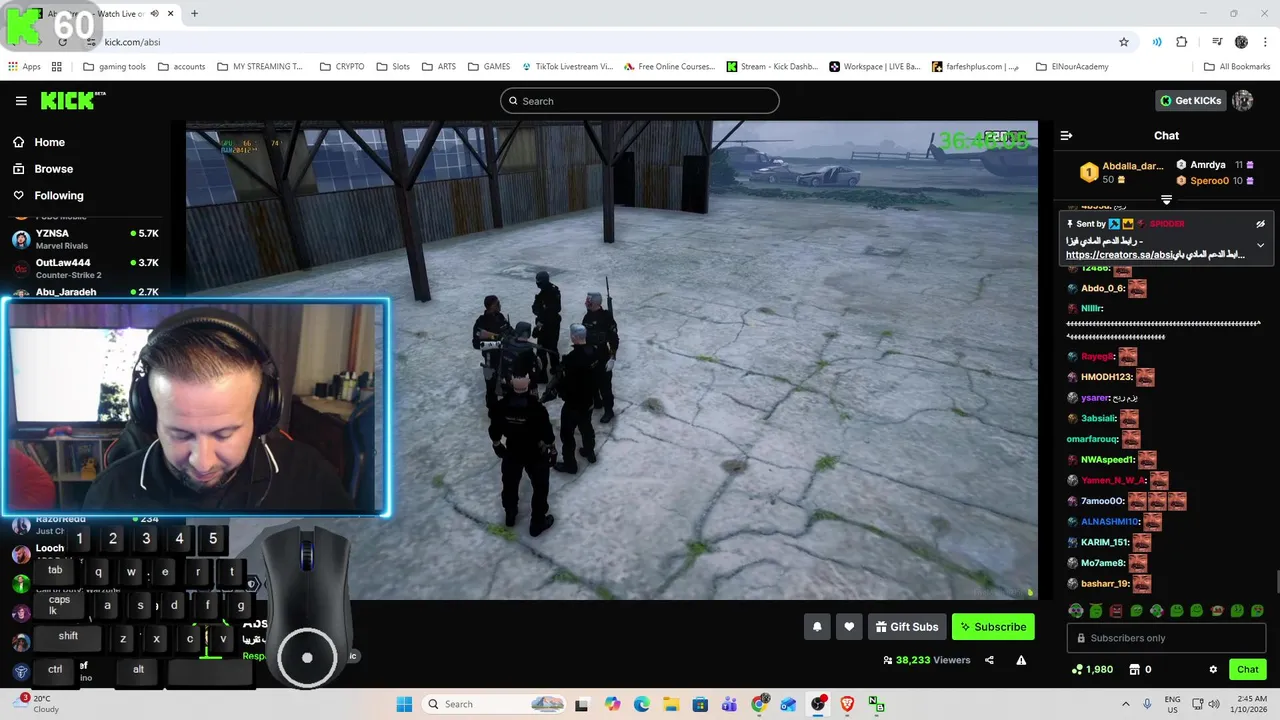The width and height of the screenshot is (1280, 720).
Task: Open the weather widget 20°C Cloudy
Action: [x=36, y=704]
